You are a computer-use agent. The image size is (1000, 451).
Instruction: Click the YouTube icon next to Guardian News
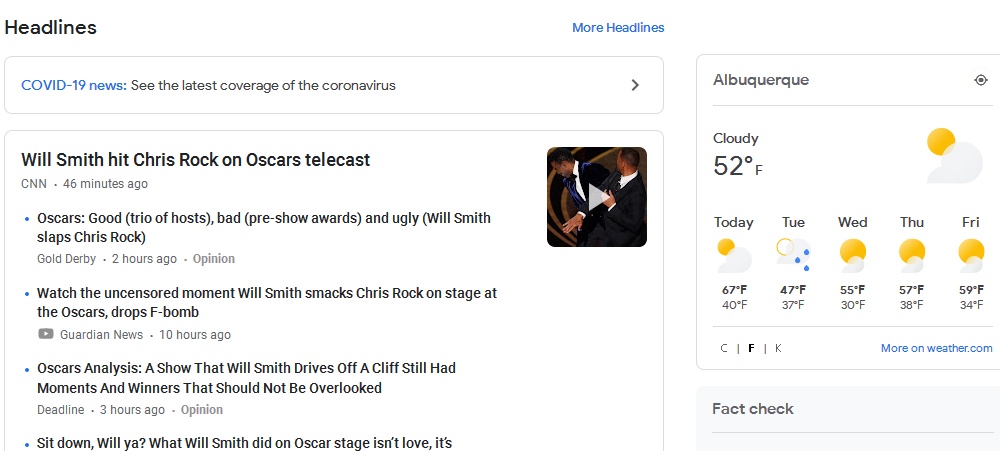tap(46, 334)
